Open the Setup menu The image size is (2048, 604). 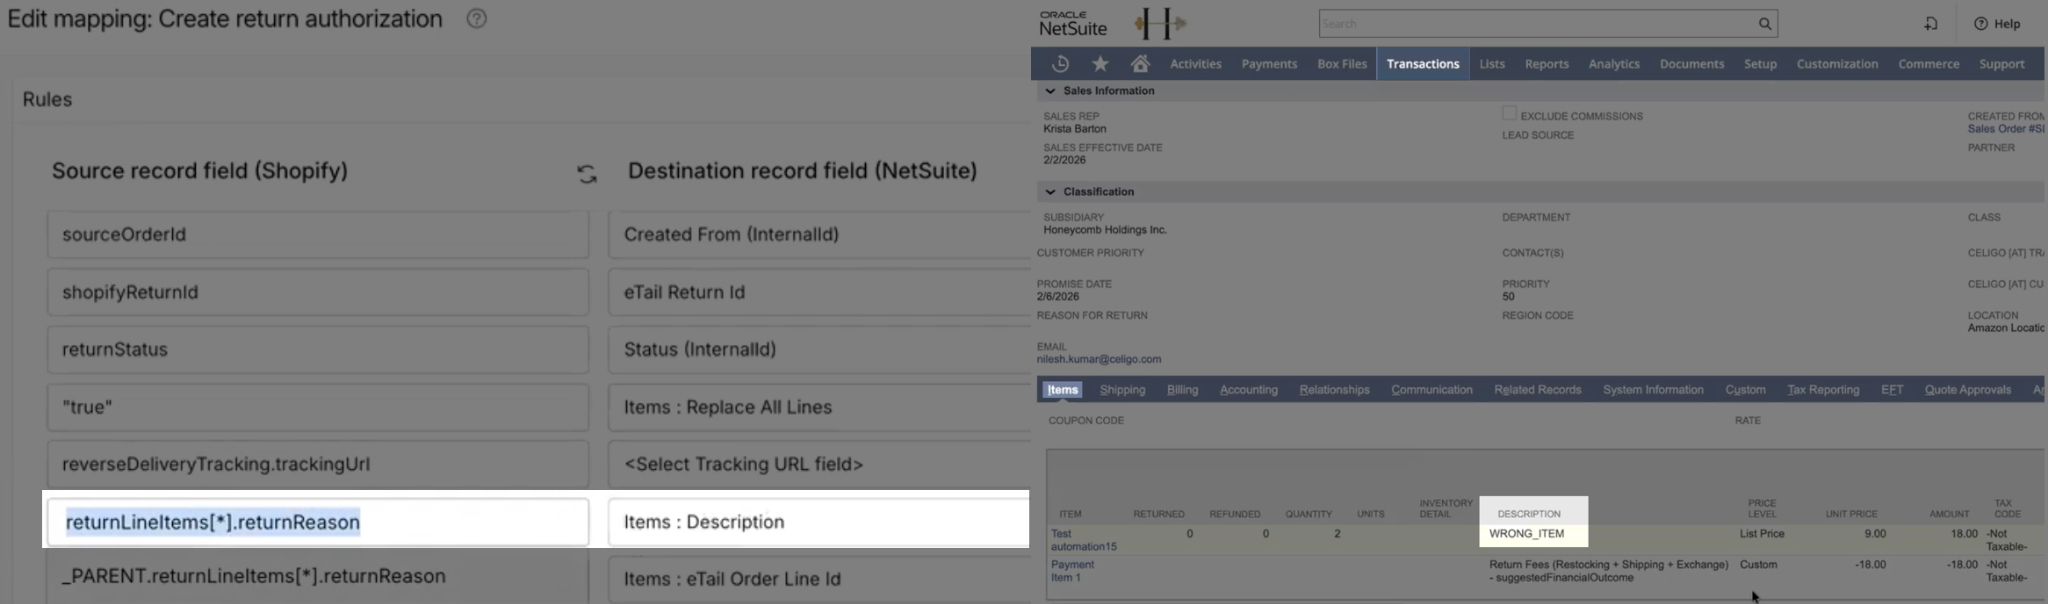click(x=1760, y=64)
